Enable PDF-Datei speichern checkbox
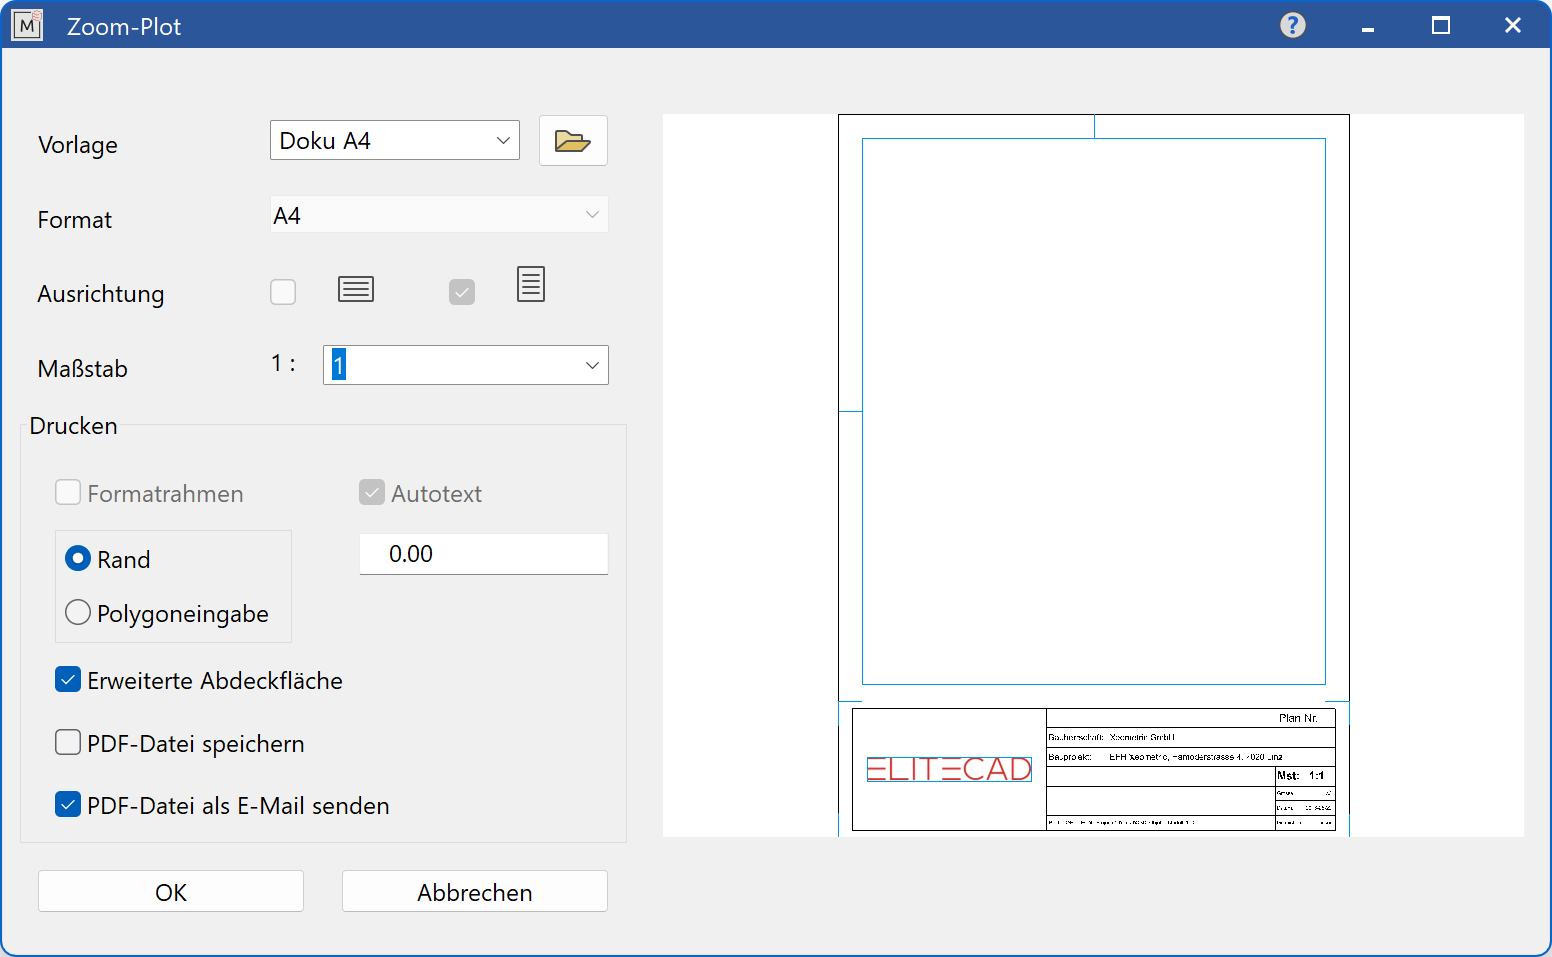 68,743
